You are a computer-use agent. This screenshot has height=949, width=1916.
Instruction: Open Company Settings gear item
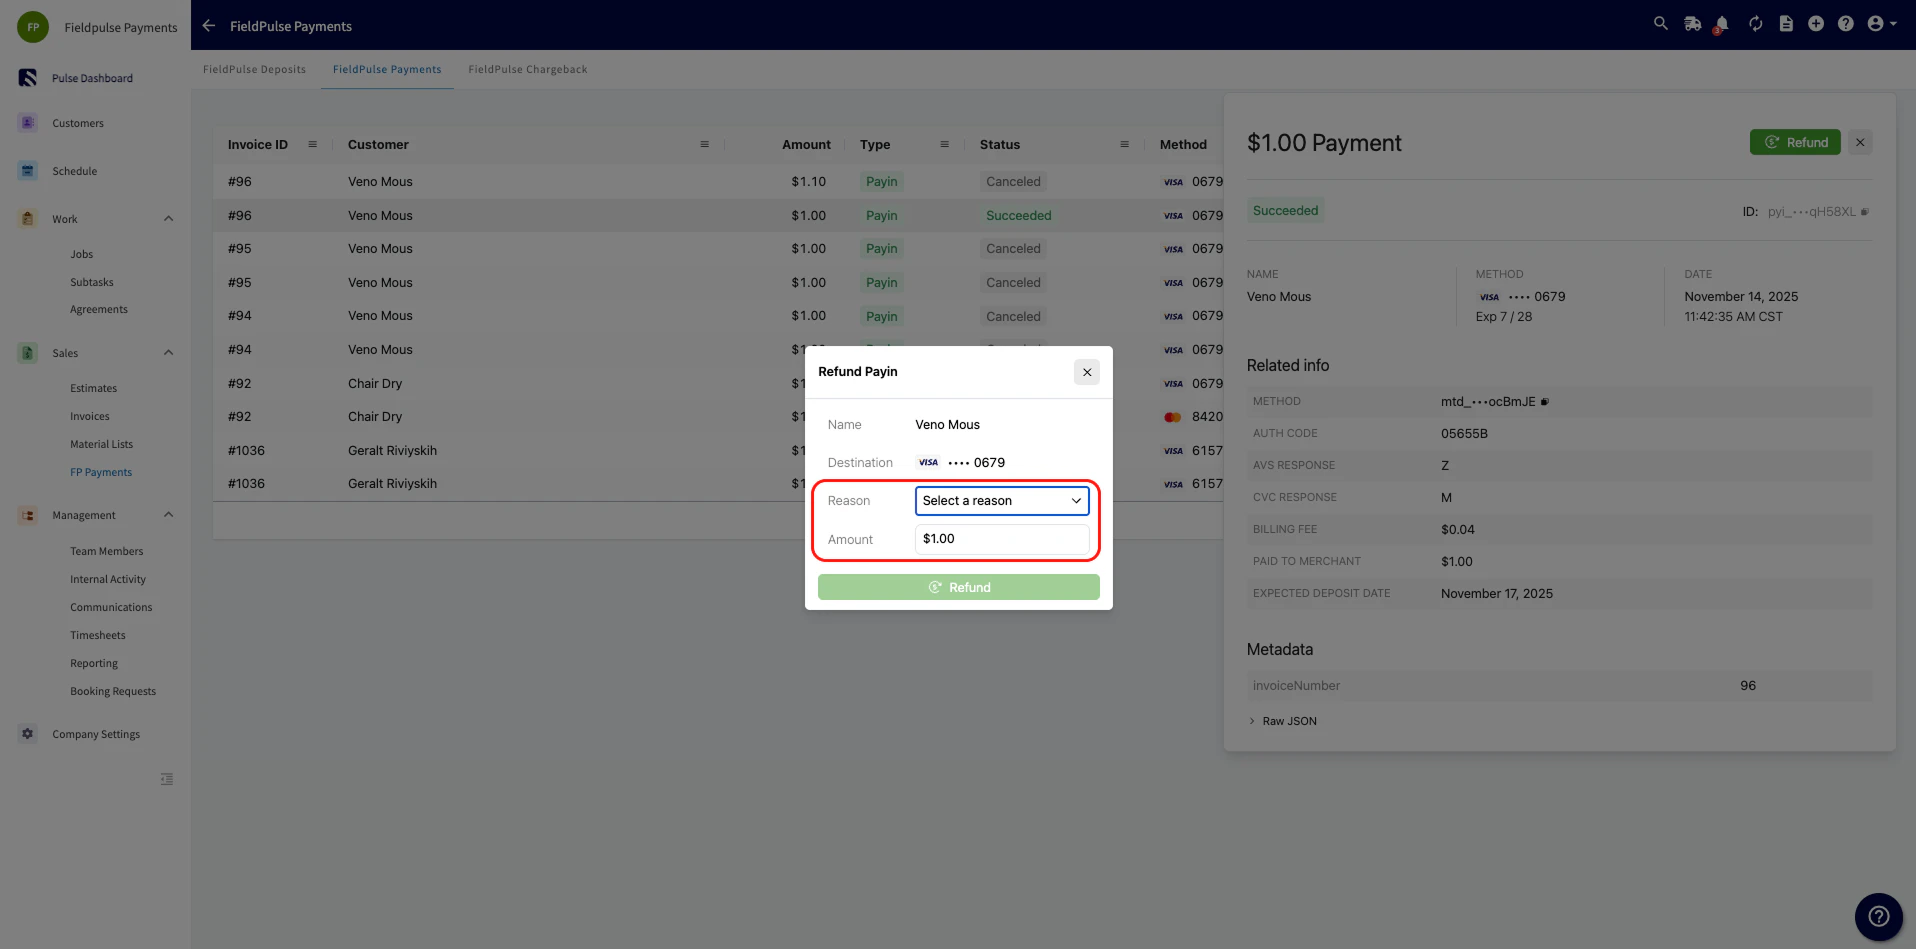(96, 734)
